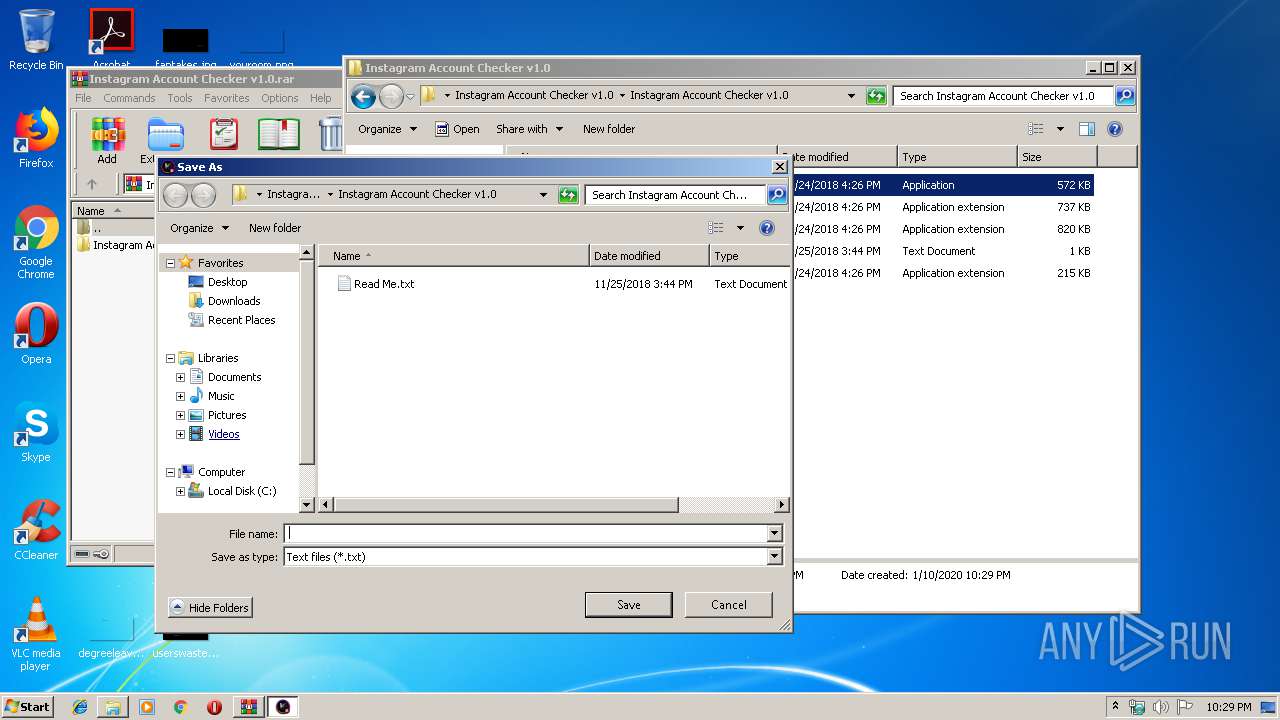Open Skype desktop shortcut

36,432
